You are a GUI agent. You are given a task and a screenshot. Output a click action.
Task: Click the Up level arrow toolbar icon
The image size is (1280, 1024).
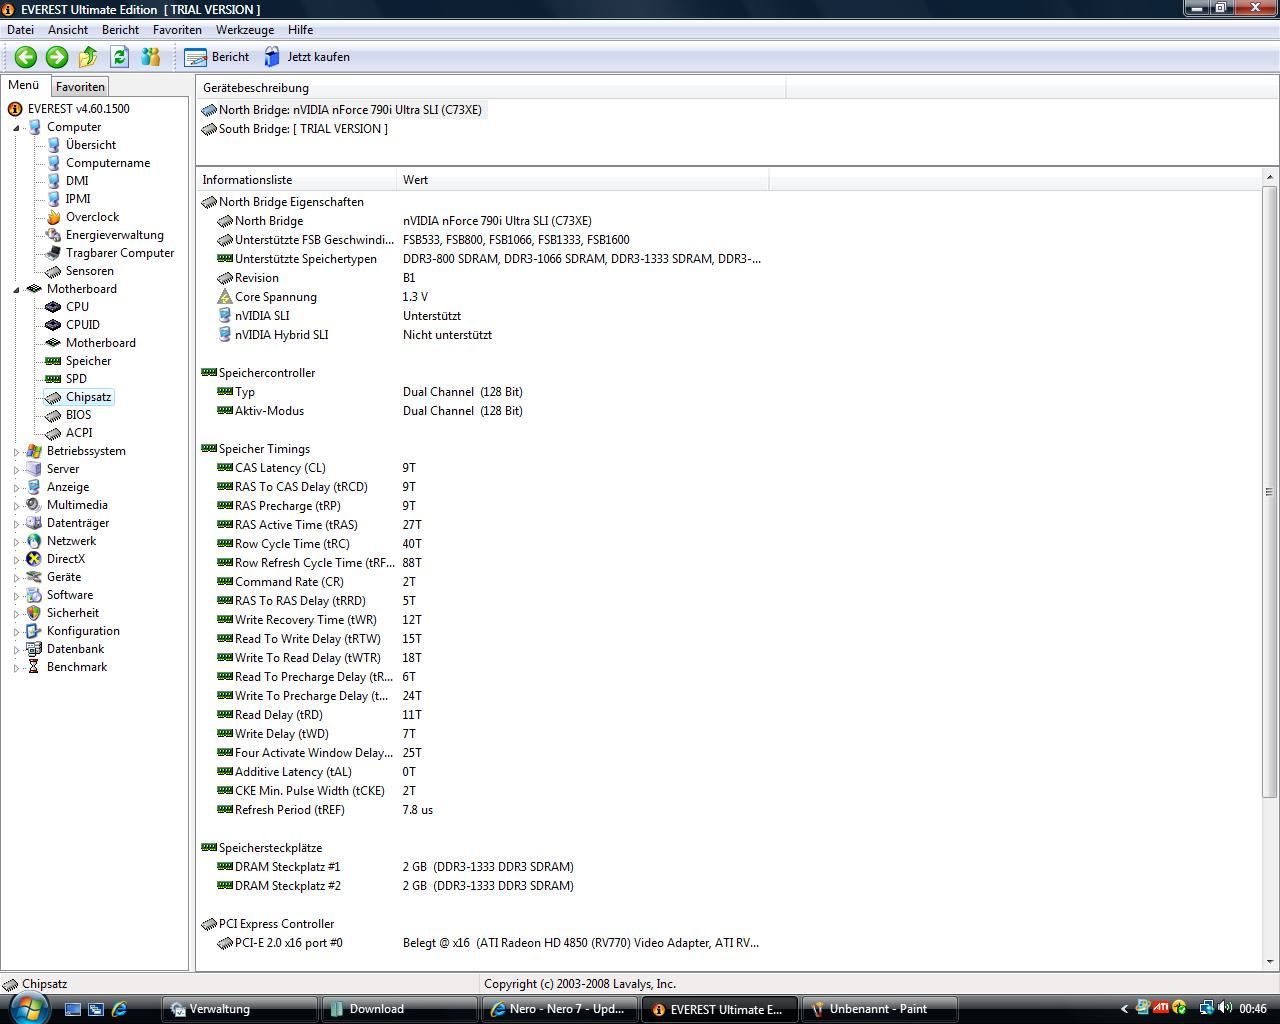pyautogui.click(x=88, y=57)
